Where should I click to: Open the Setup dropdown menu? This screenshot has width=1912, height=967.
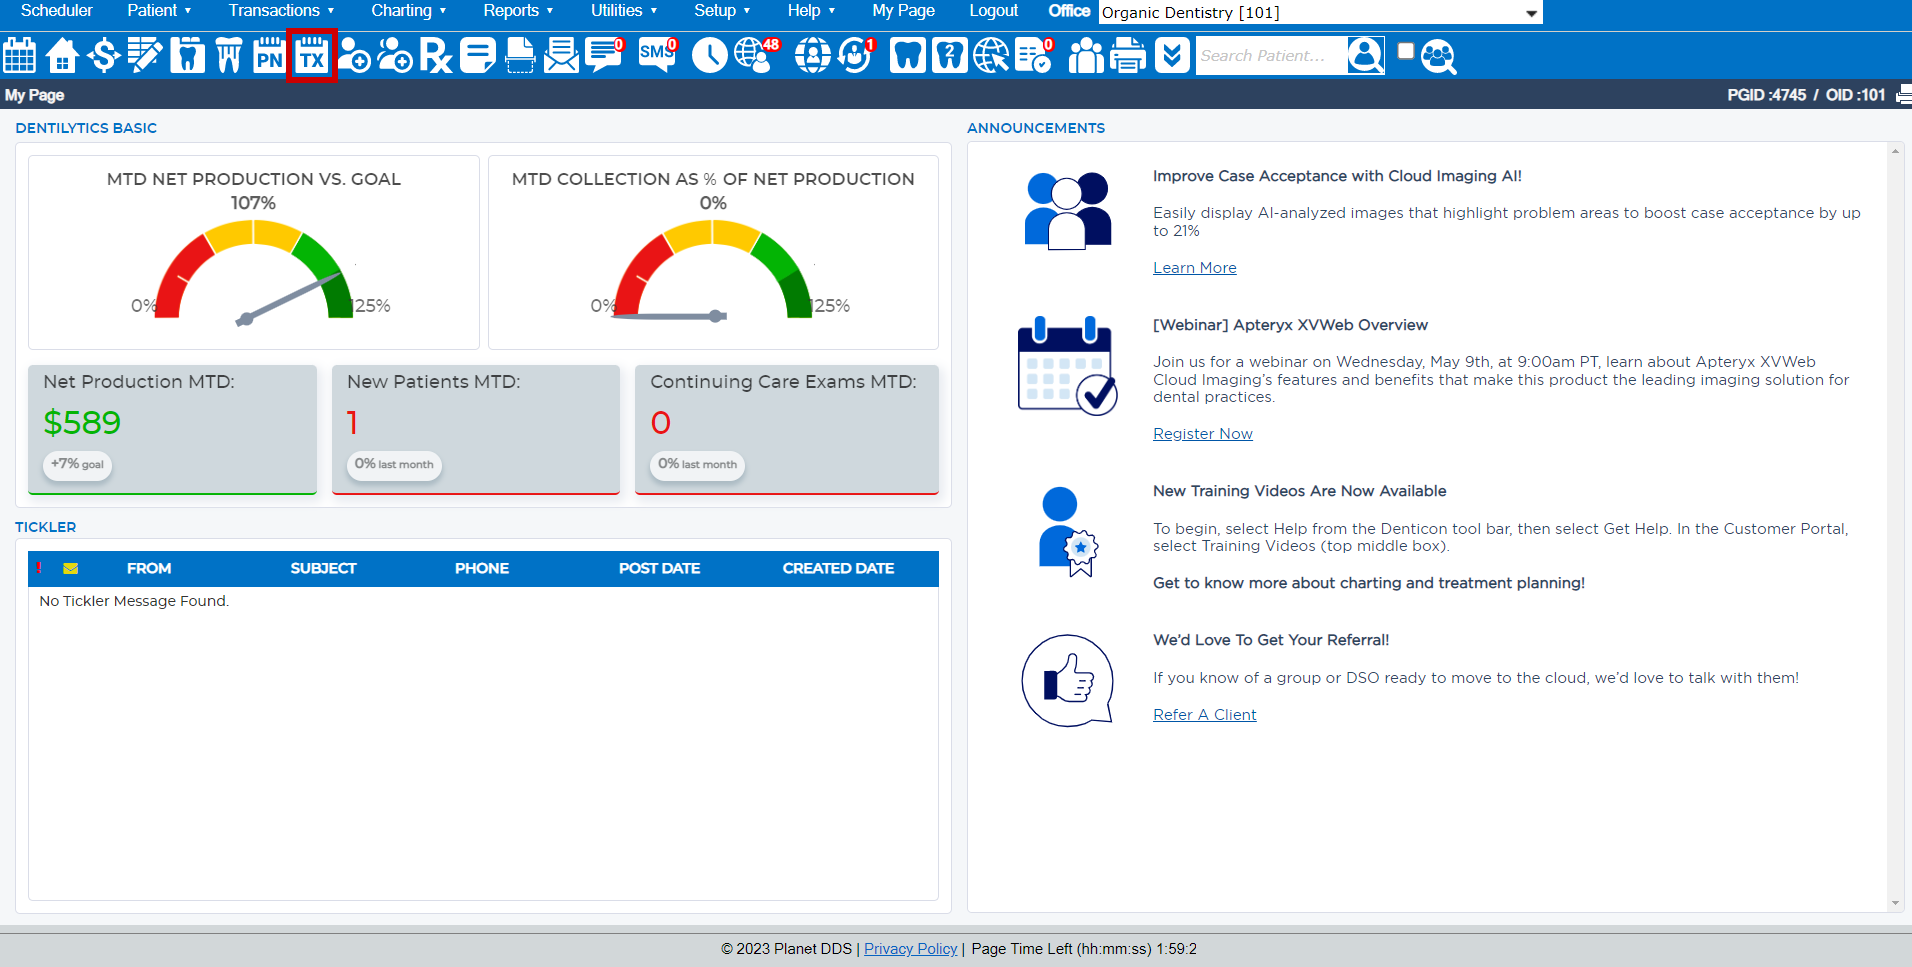(722, 11)
